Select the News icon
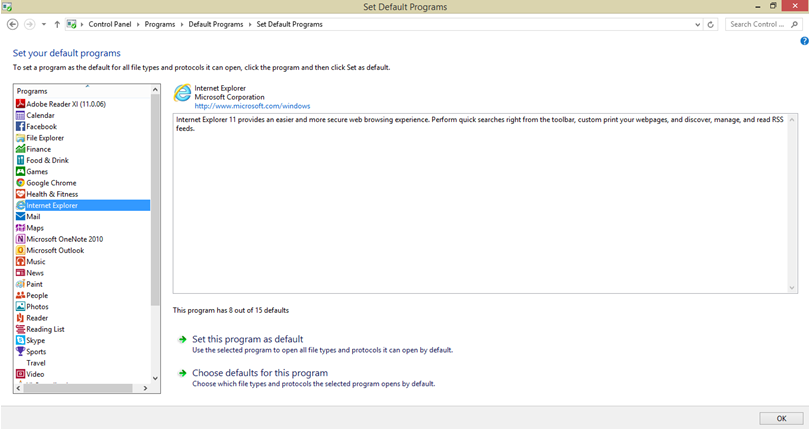This screenshot has width=809, height=429. [x=21, y=273]
